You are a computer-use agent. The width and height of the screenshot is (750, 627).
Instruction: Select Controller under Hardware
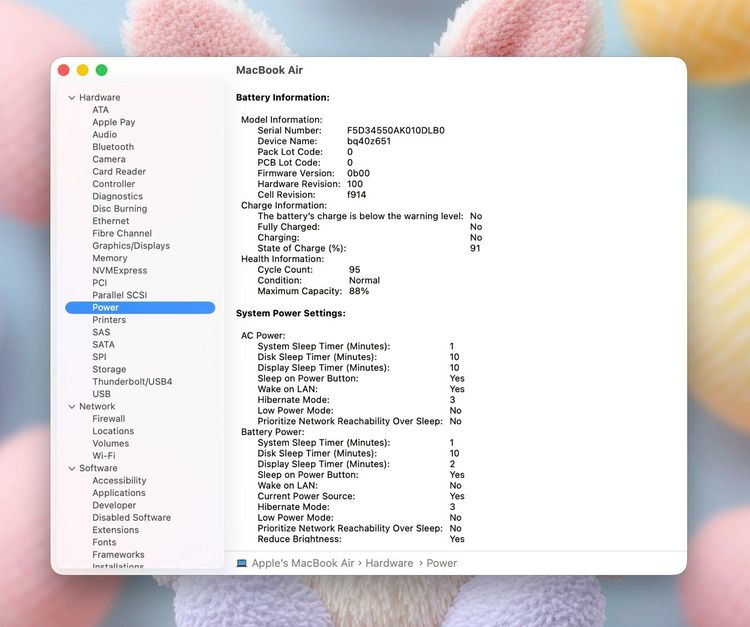pyautogui.click(x=114, y=184)
